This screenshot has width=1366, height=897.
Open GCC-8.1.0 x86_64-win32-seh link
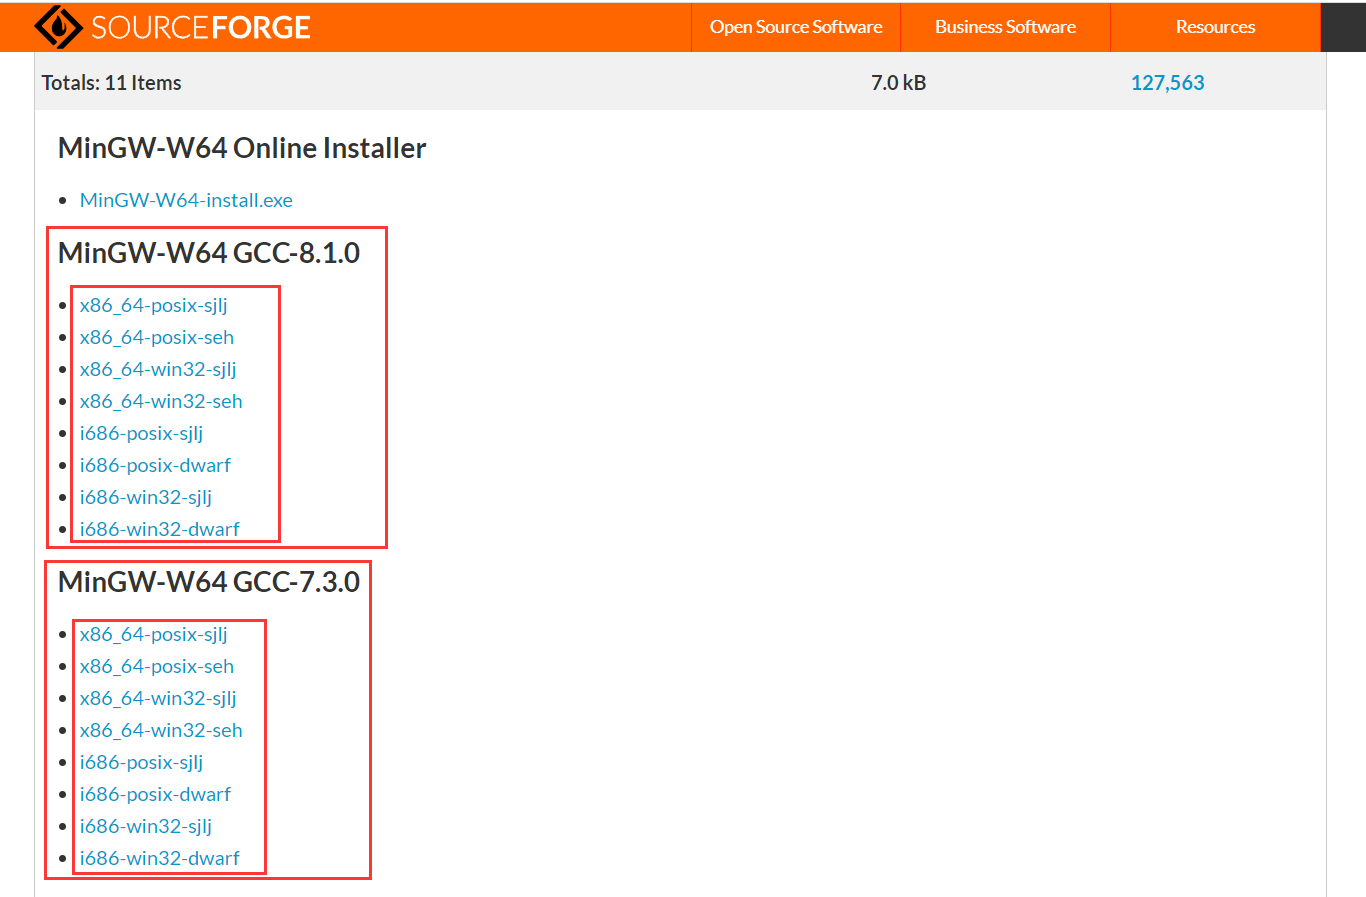coord(161,401)
